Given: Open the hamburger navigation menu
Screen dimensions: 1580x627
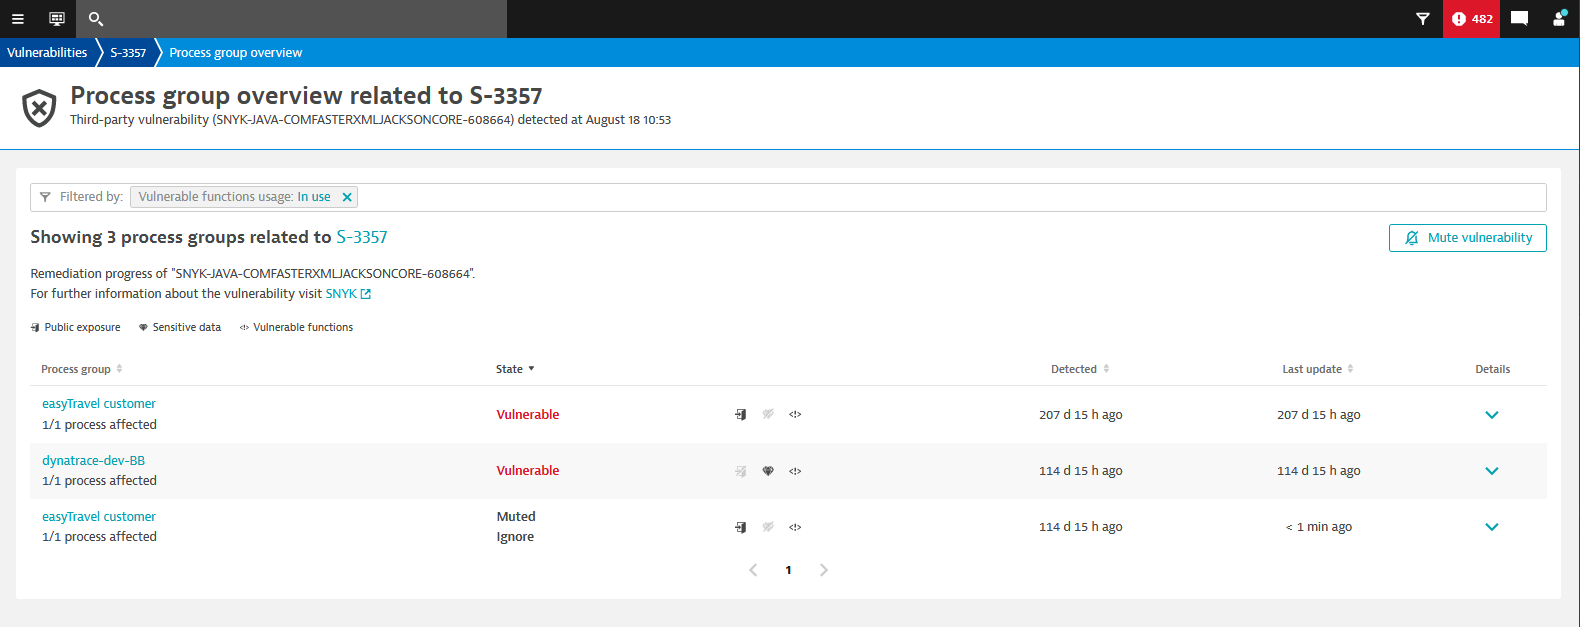Looking at the screenshot, I should 17,19.
